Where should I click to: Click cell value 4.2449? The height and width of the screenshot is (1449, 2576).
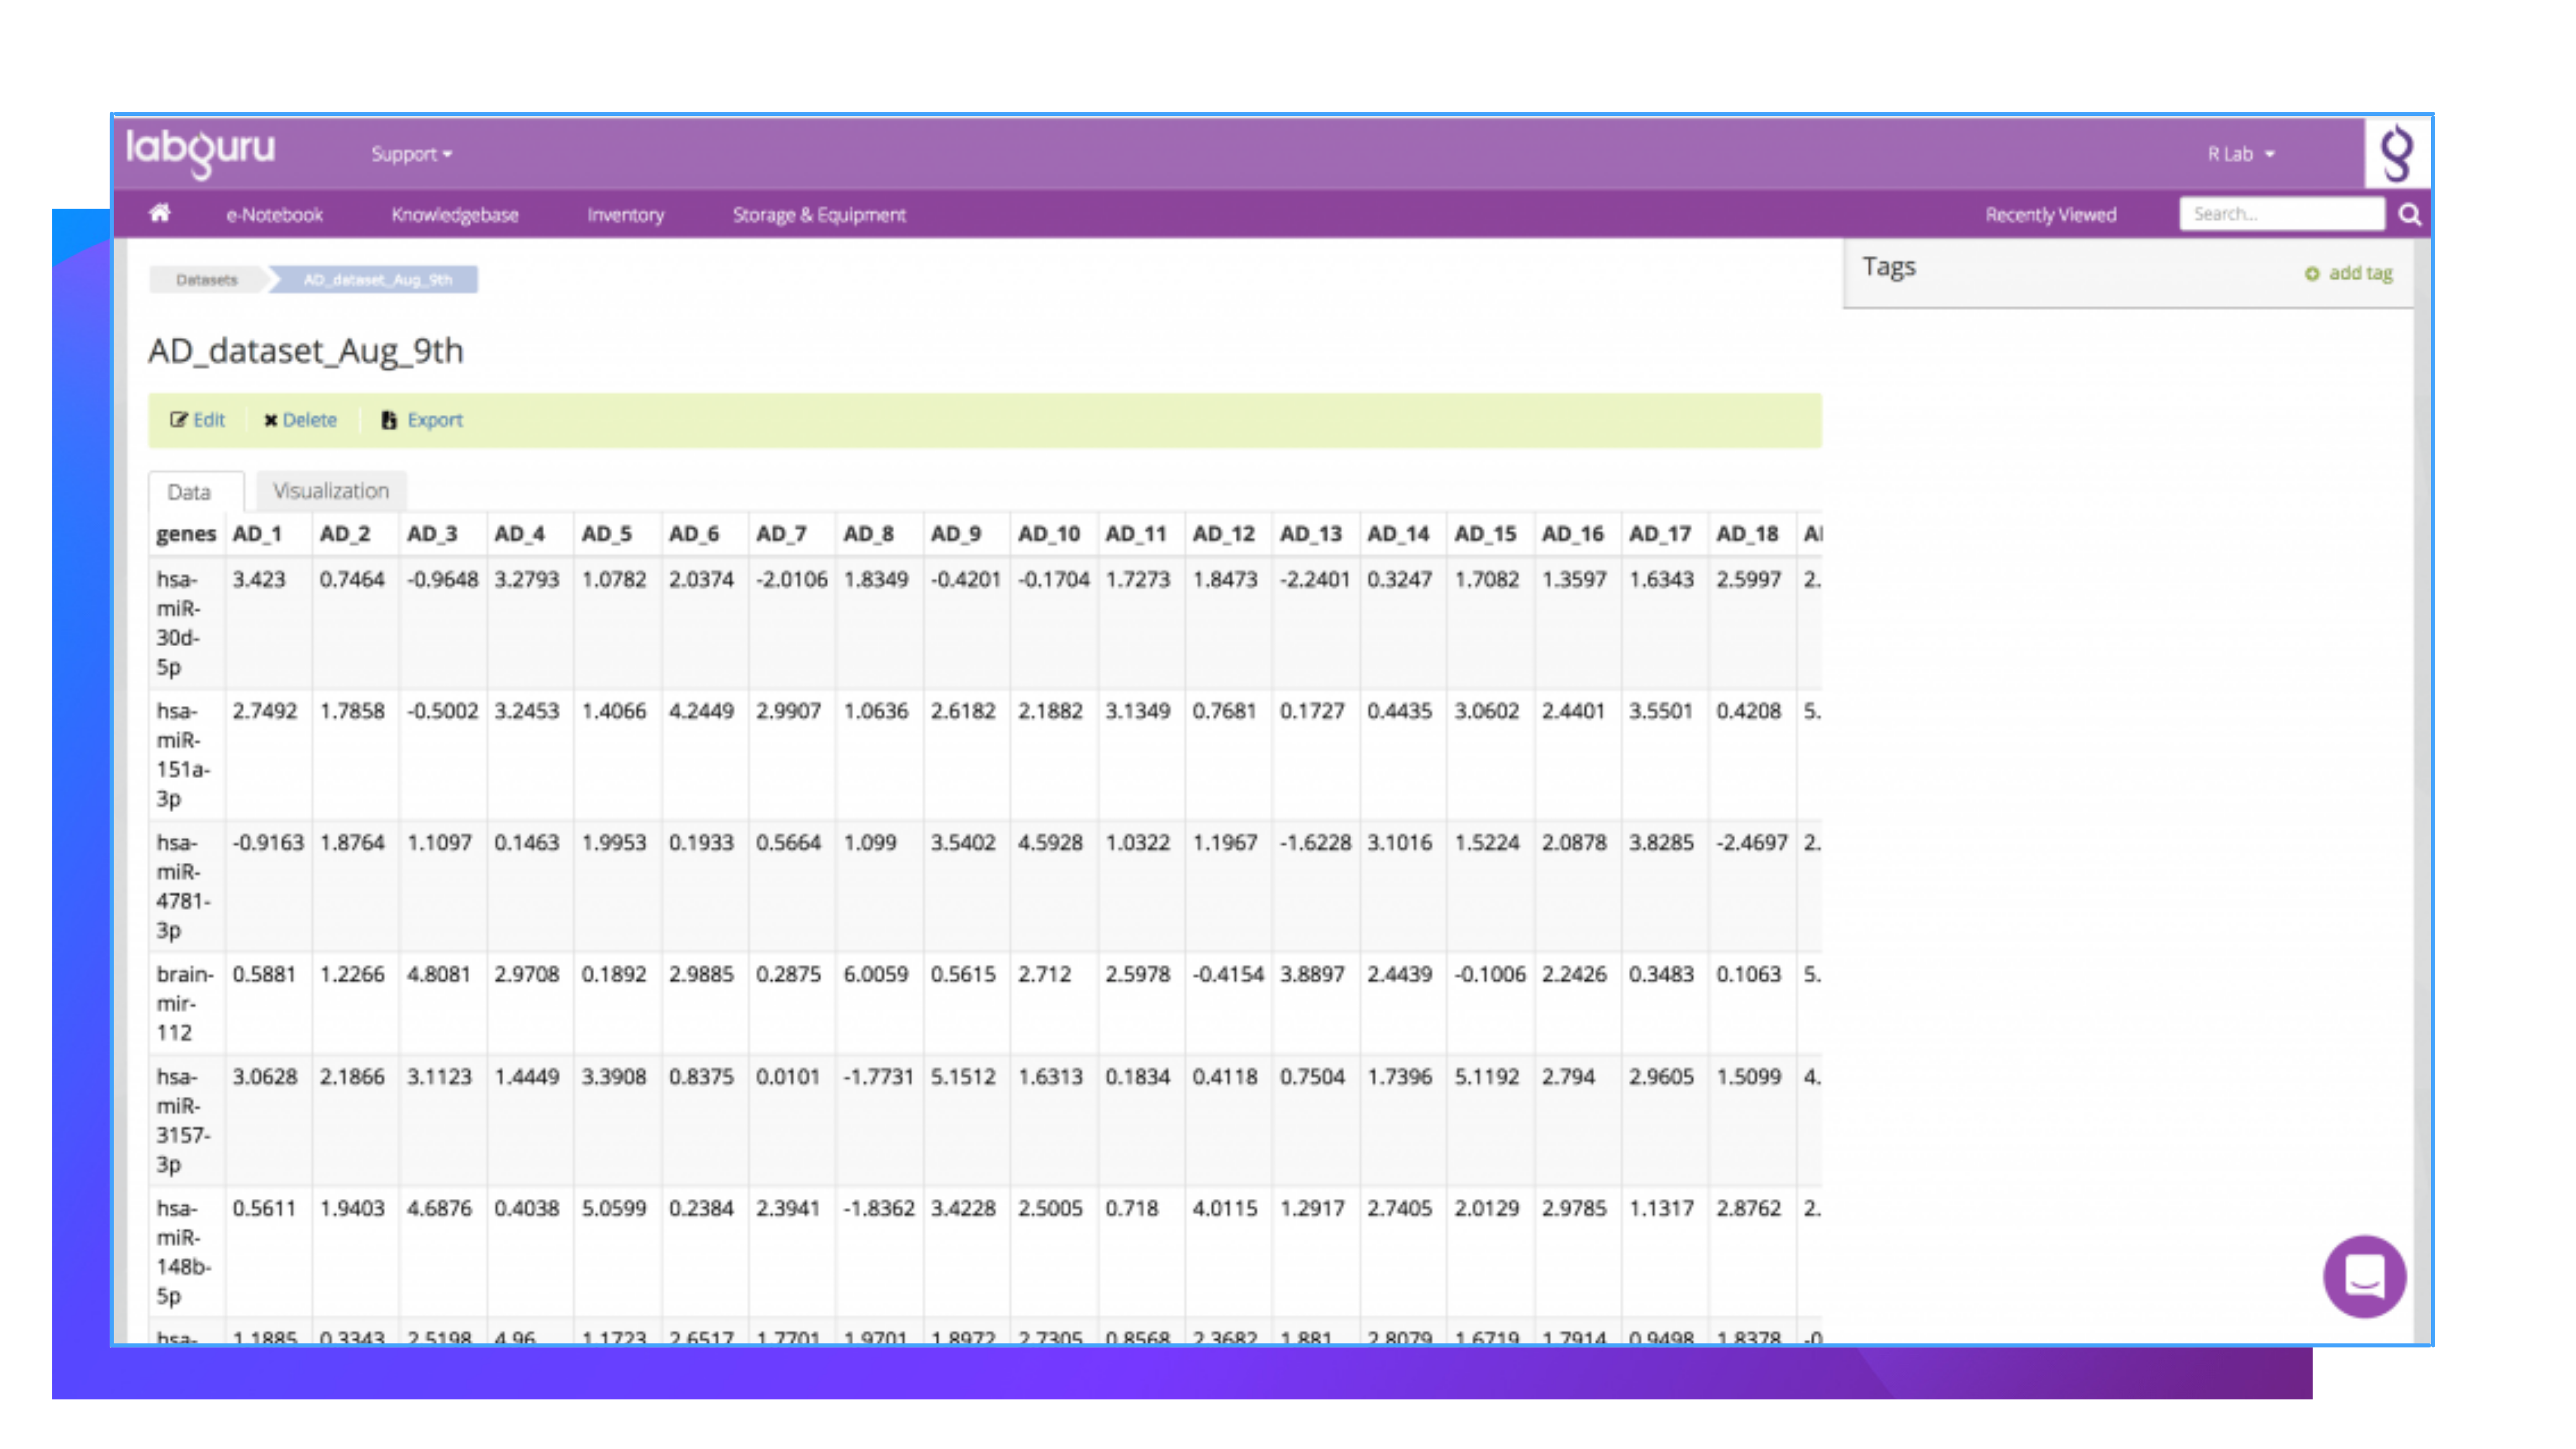pyautogui.click(x=701, y=711)
